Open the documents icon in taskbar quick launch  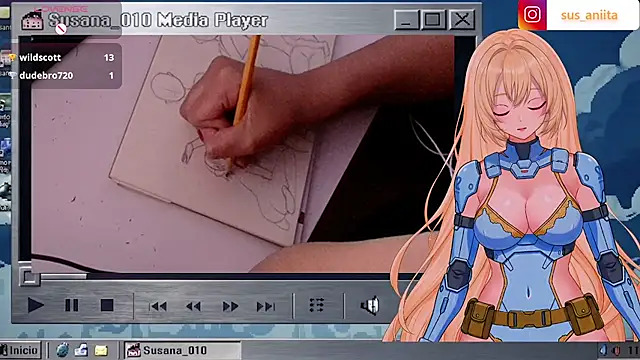tap(81, 350)
